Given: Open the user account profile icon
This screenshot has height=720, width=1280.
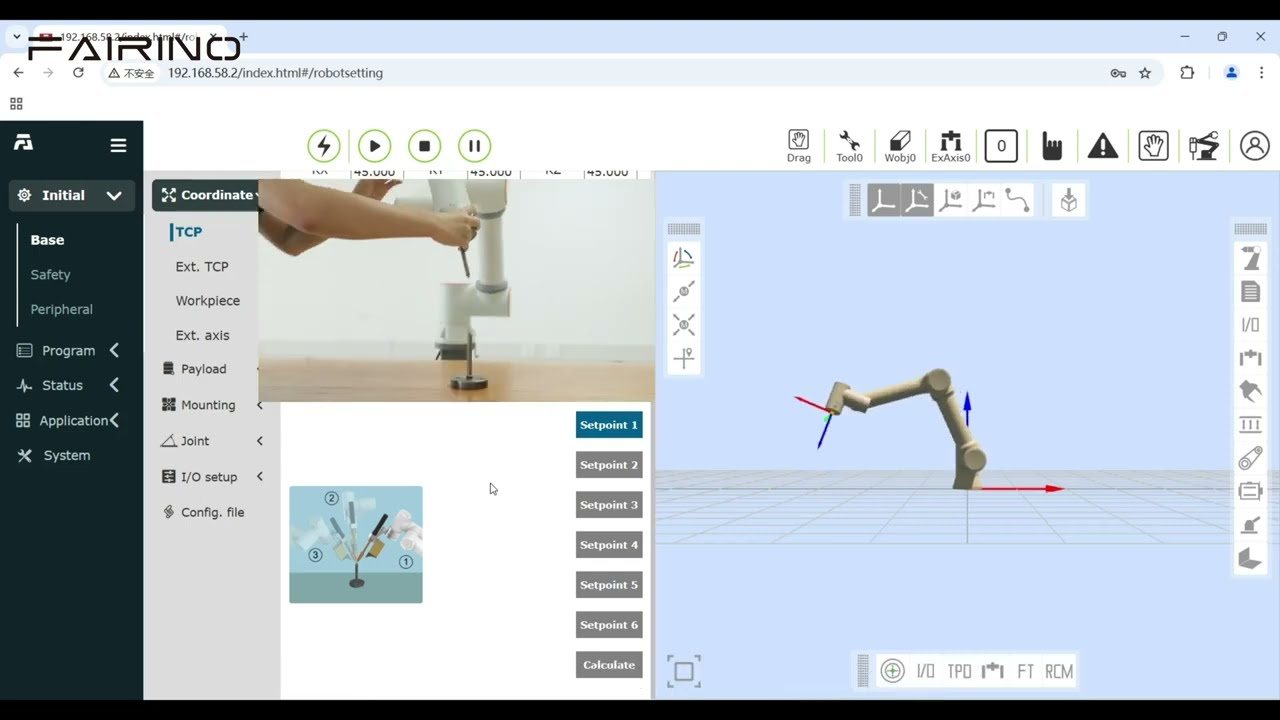Looking at the screenshot, I should coord(1254,146).
